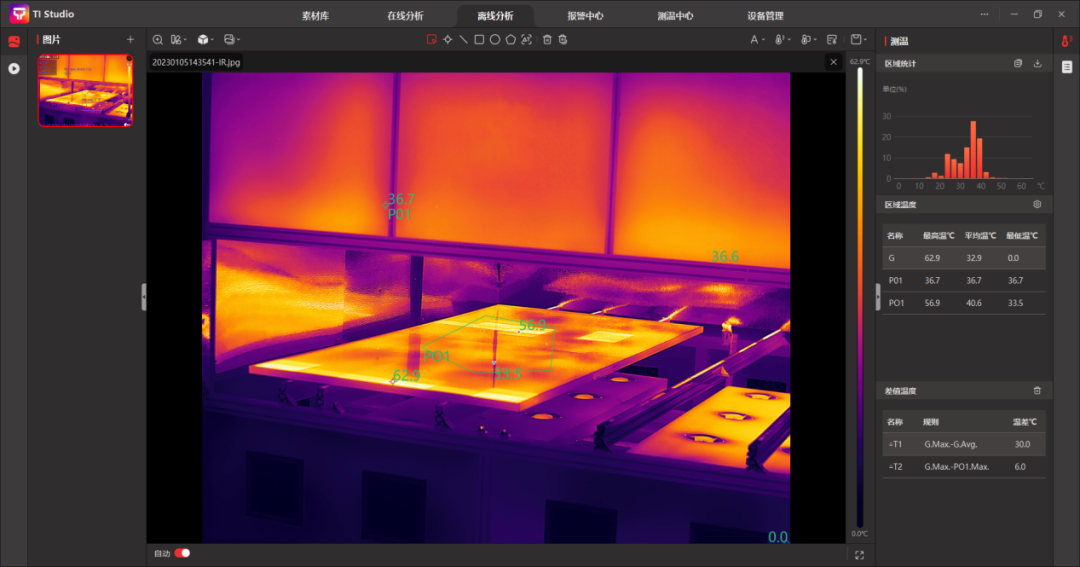Toggle the 自动 auto switch

pos(182,553)
